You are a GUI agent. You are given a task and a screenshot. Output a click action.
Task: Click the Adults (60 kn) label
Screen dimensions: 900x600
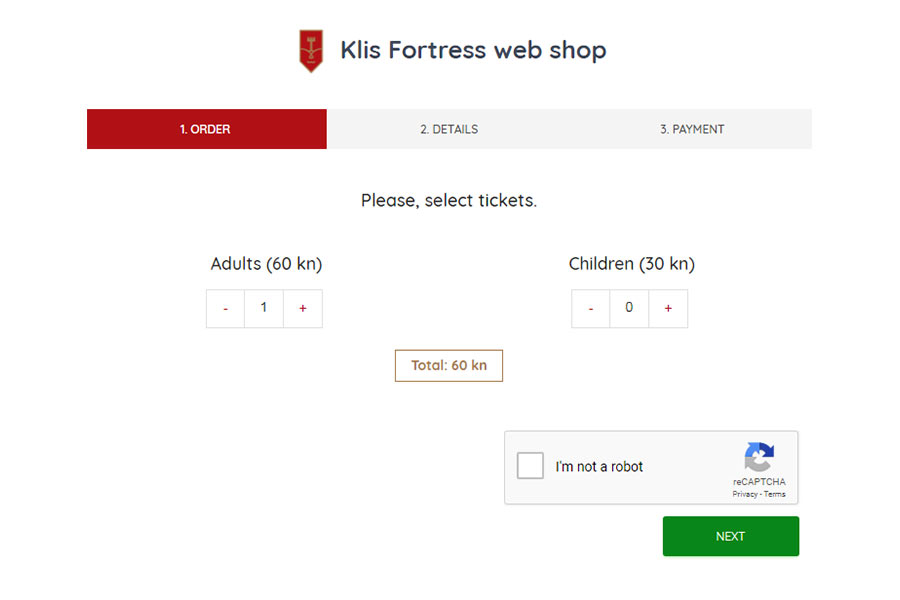[266, 264]
